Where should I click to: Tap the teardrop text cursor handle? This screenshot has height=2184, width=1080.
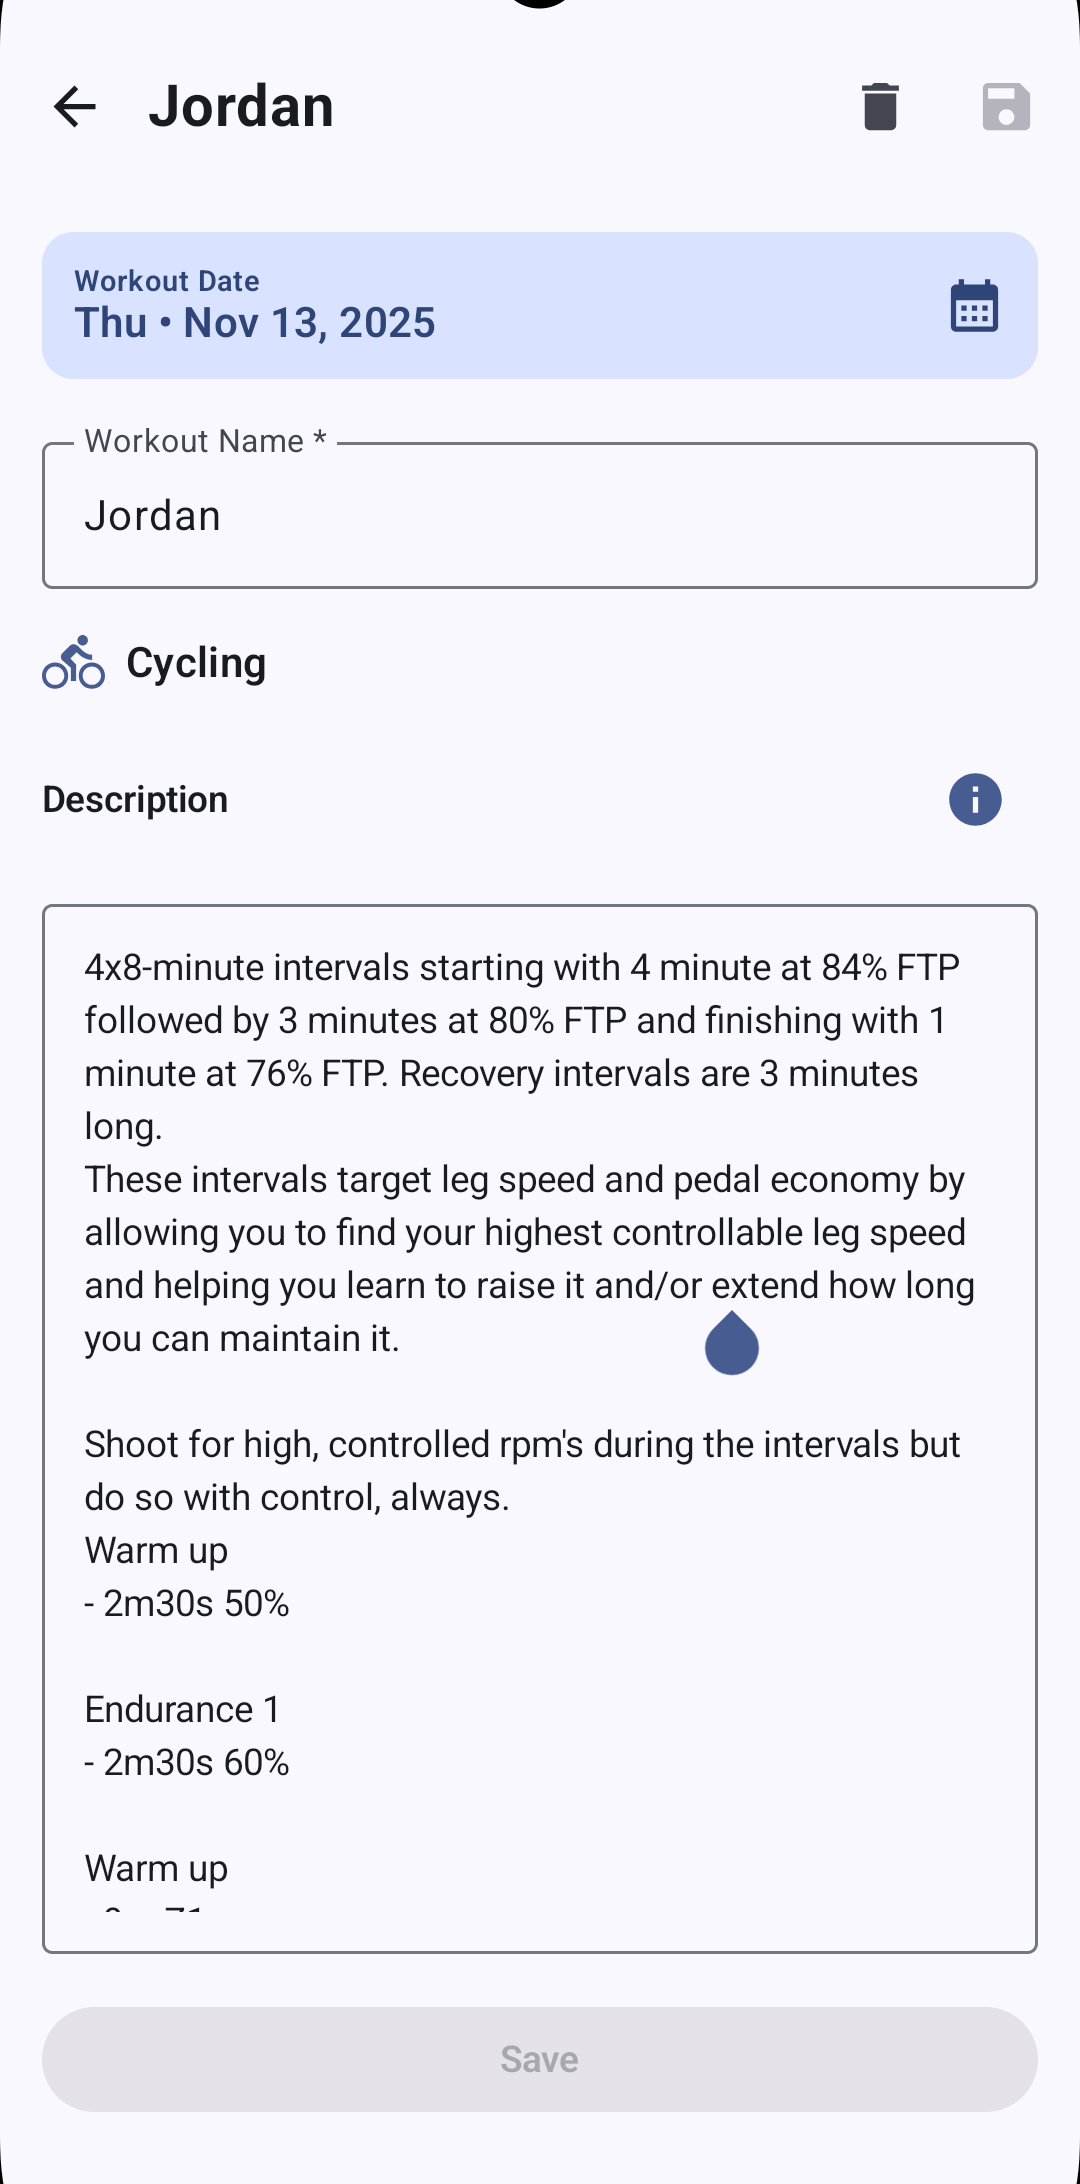click(x=732, y=1345)
